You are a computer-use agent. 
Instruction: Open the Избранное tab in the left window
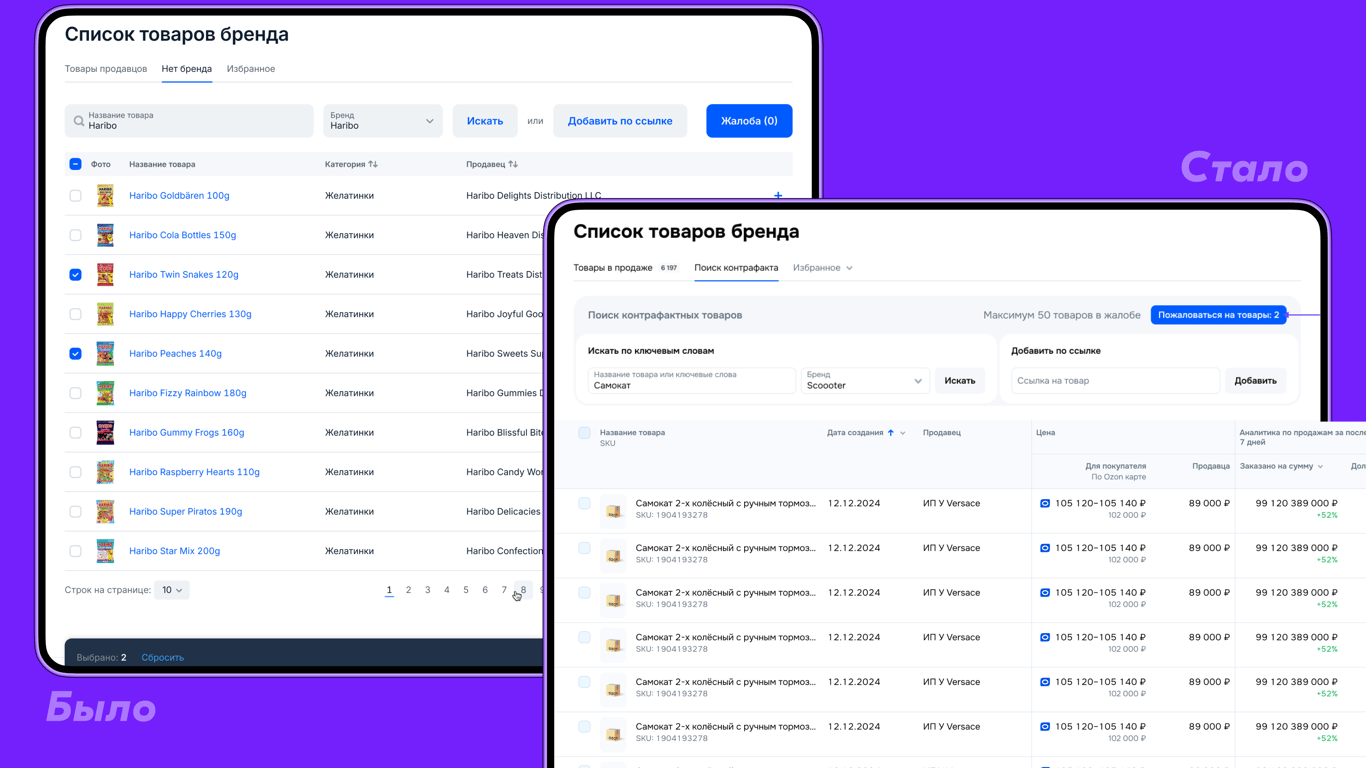251,69
